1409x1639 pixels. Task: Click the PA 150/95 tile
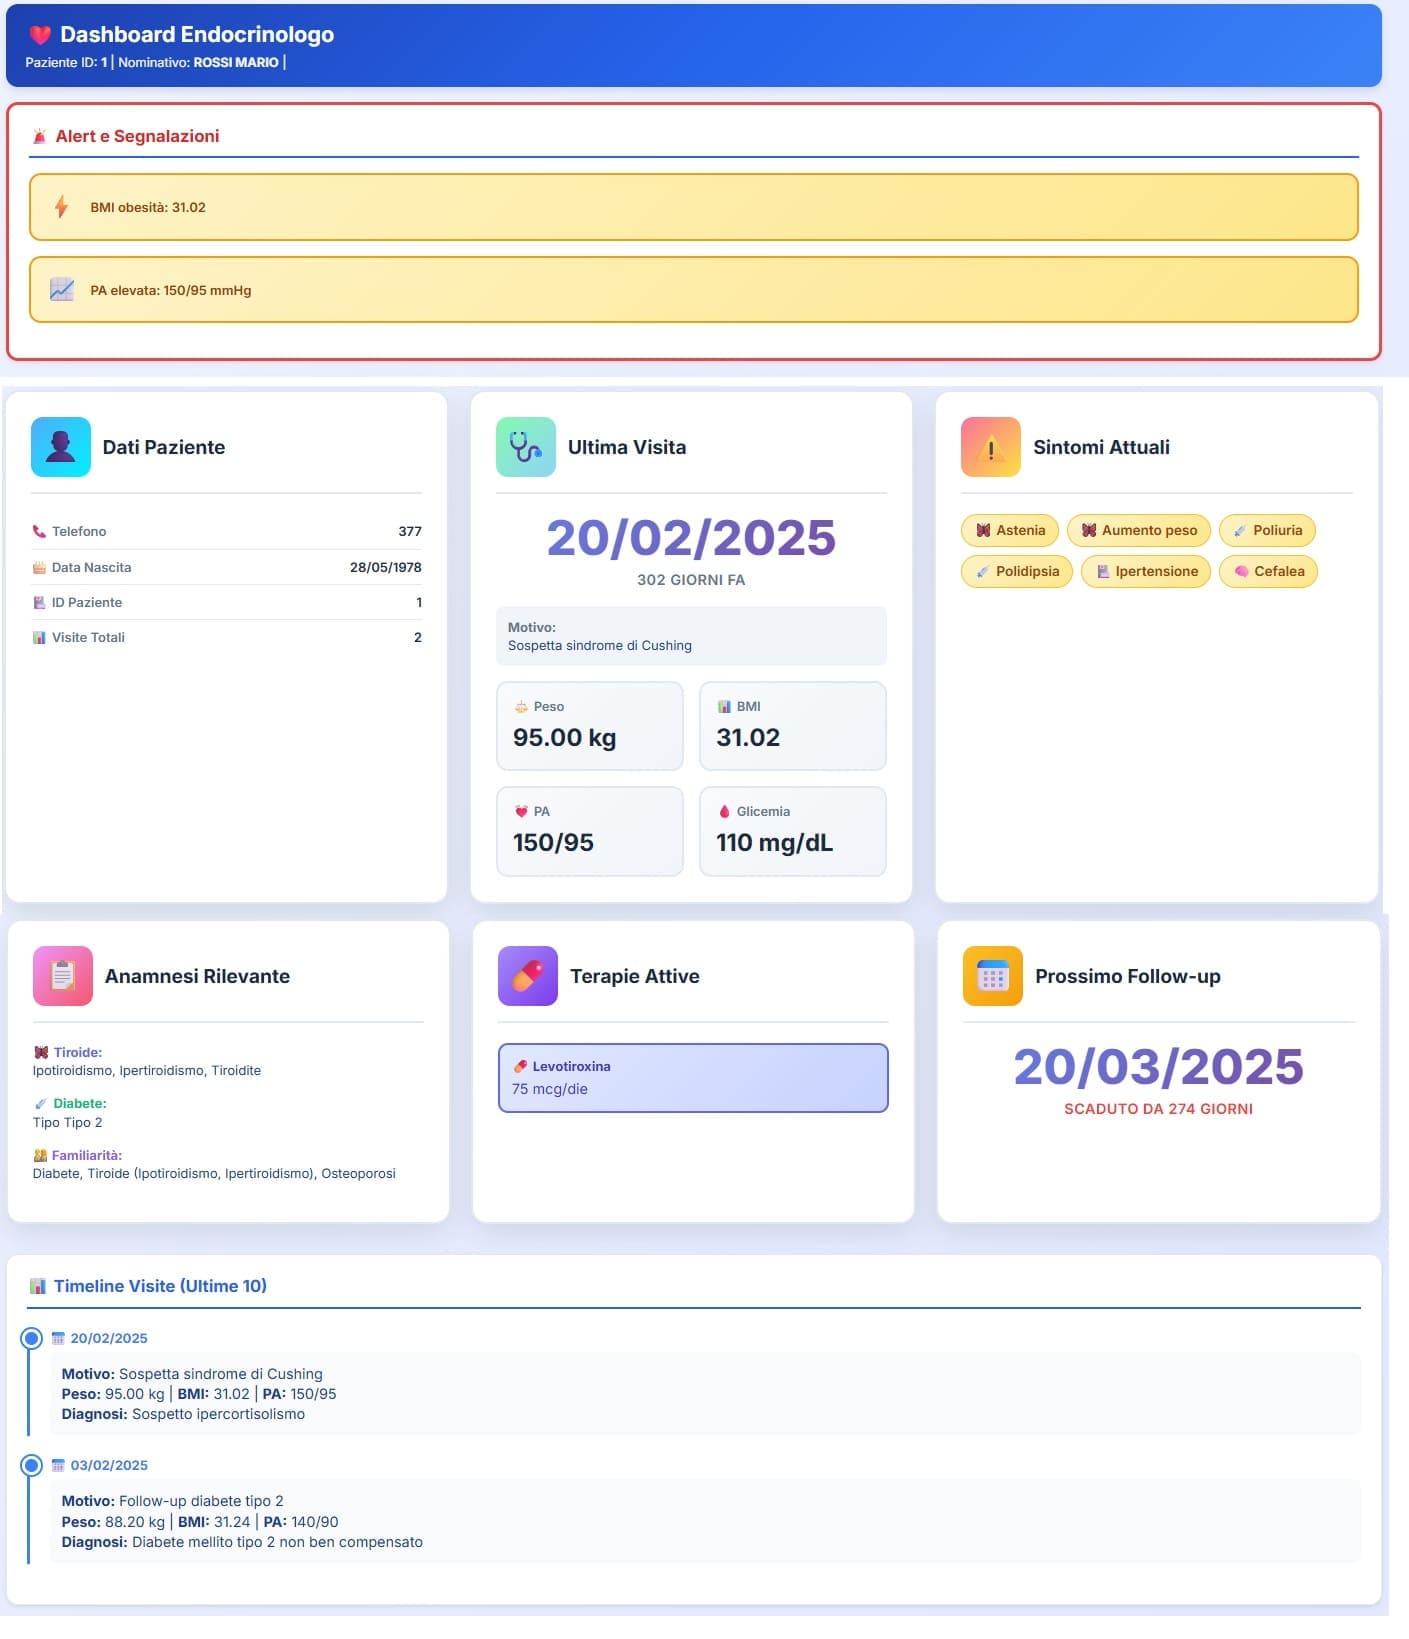[x=590, y=831]
